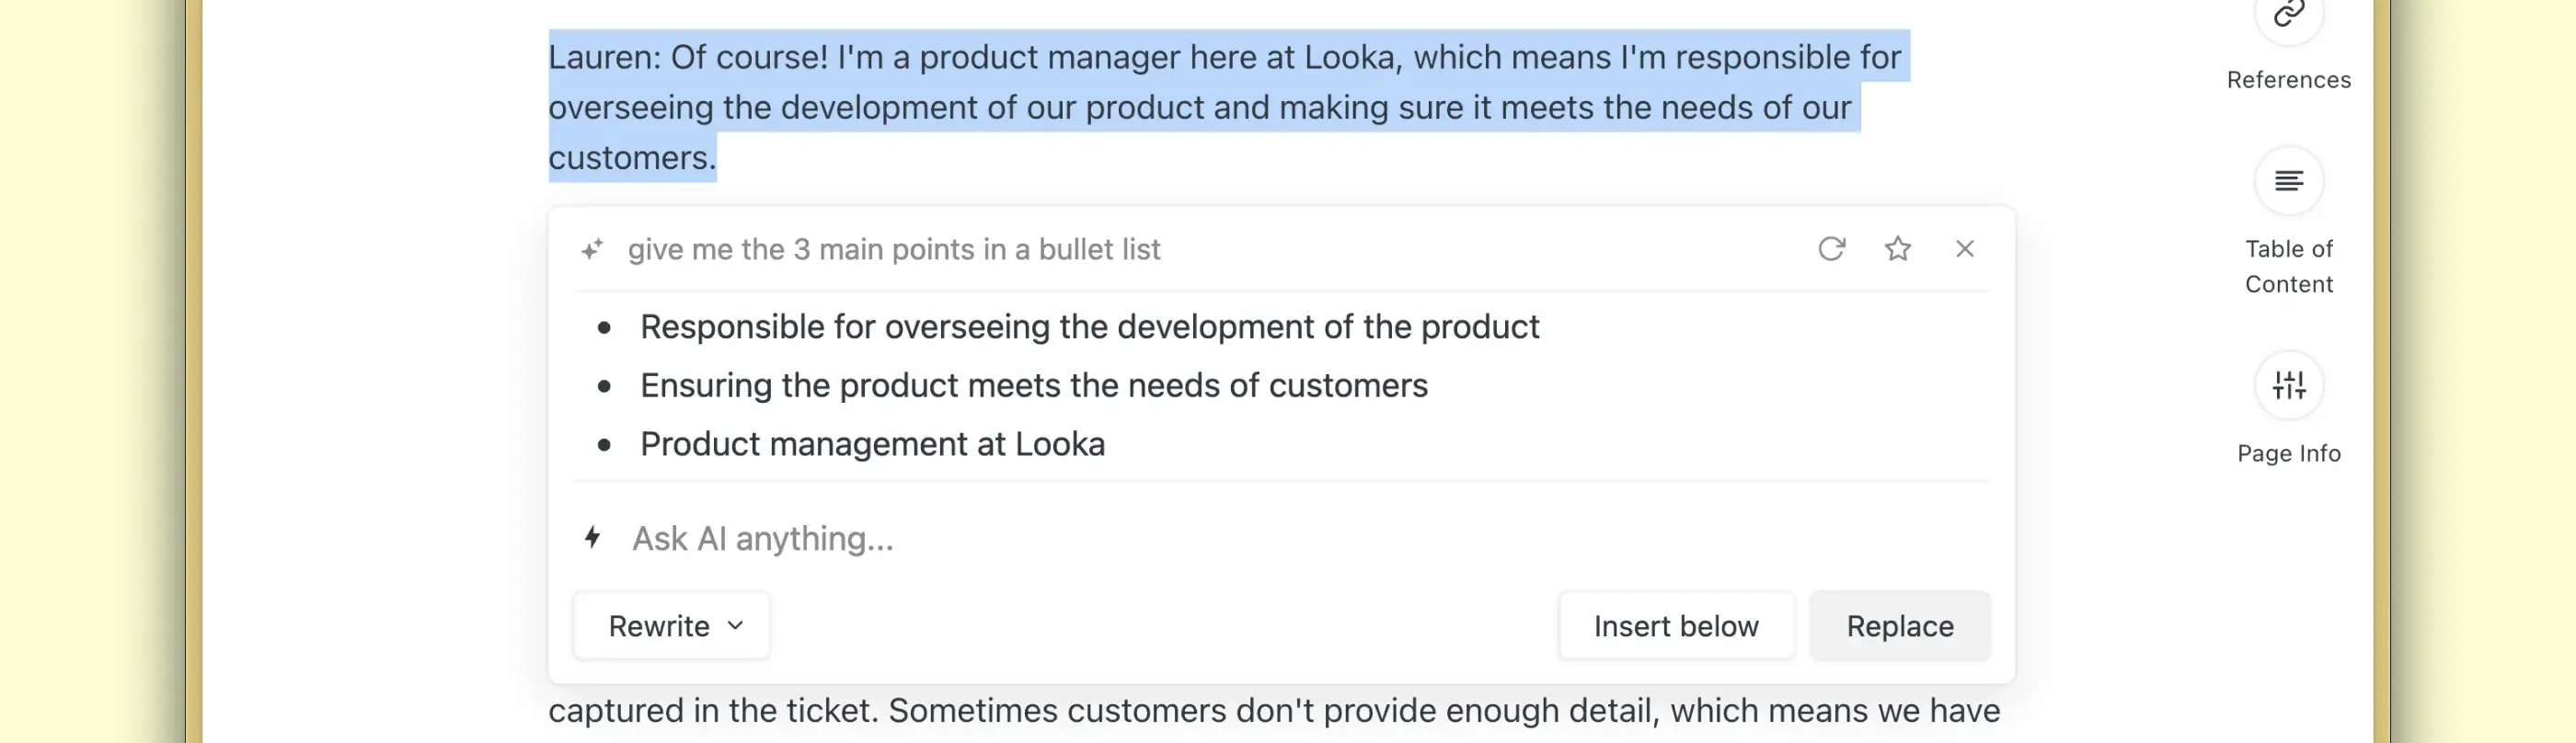The height and width of the screenshot is (743, 2576).
Task: Open the Page Info sliders icon
Action: pos(2288,385)
